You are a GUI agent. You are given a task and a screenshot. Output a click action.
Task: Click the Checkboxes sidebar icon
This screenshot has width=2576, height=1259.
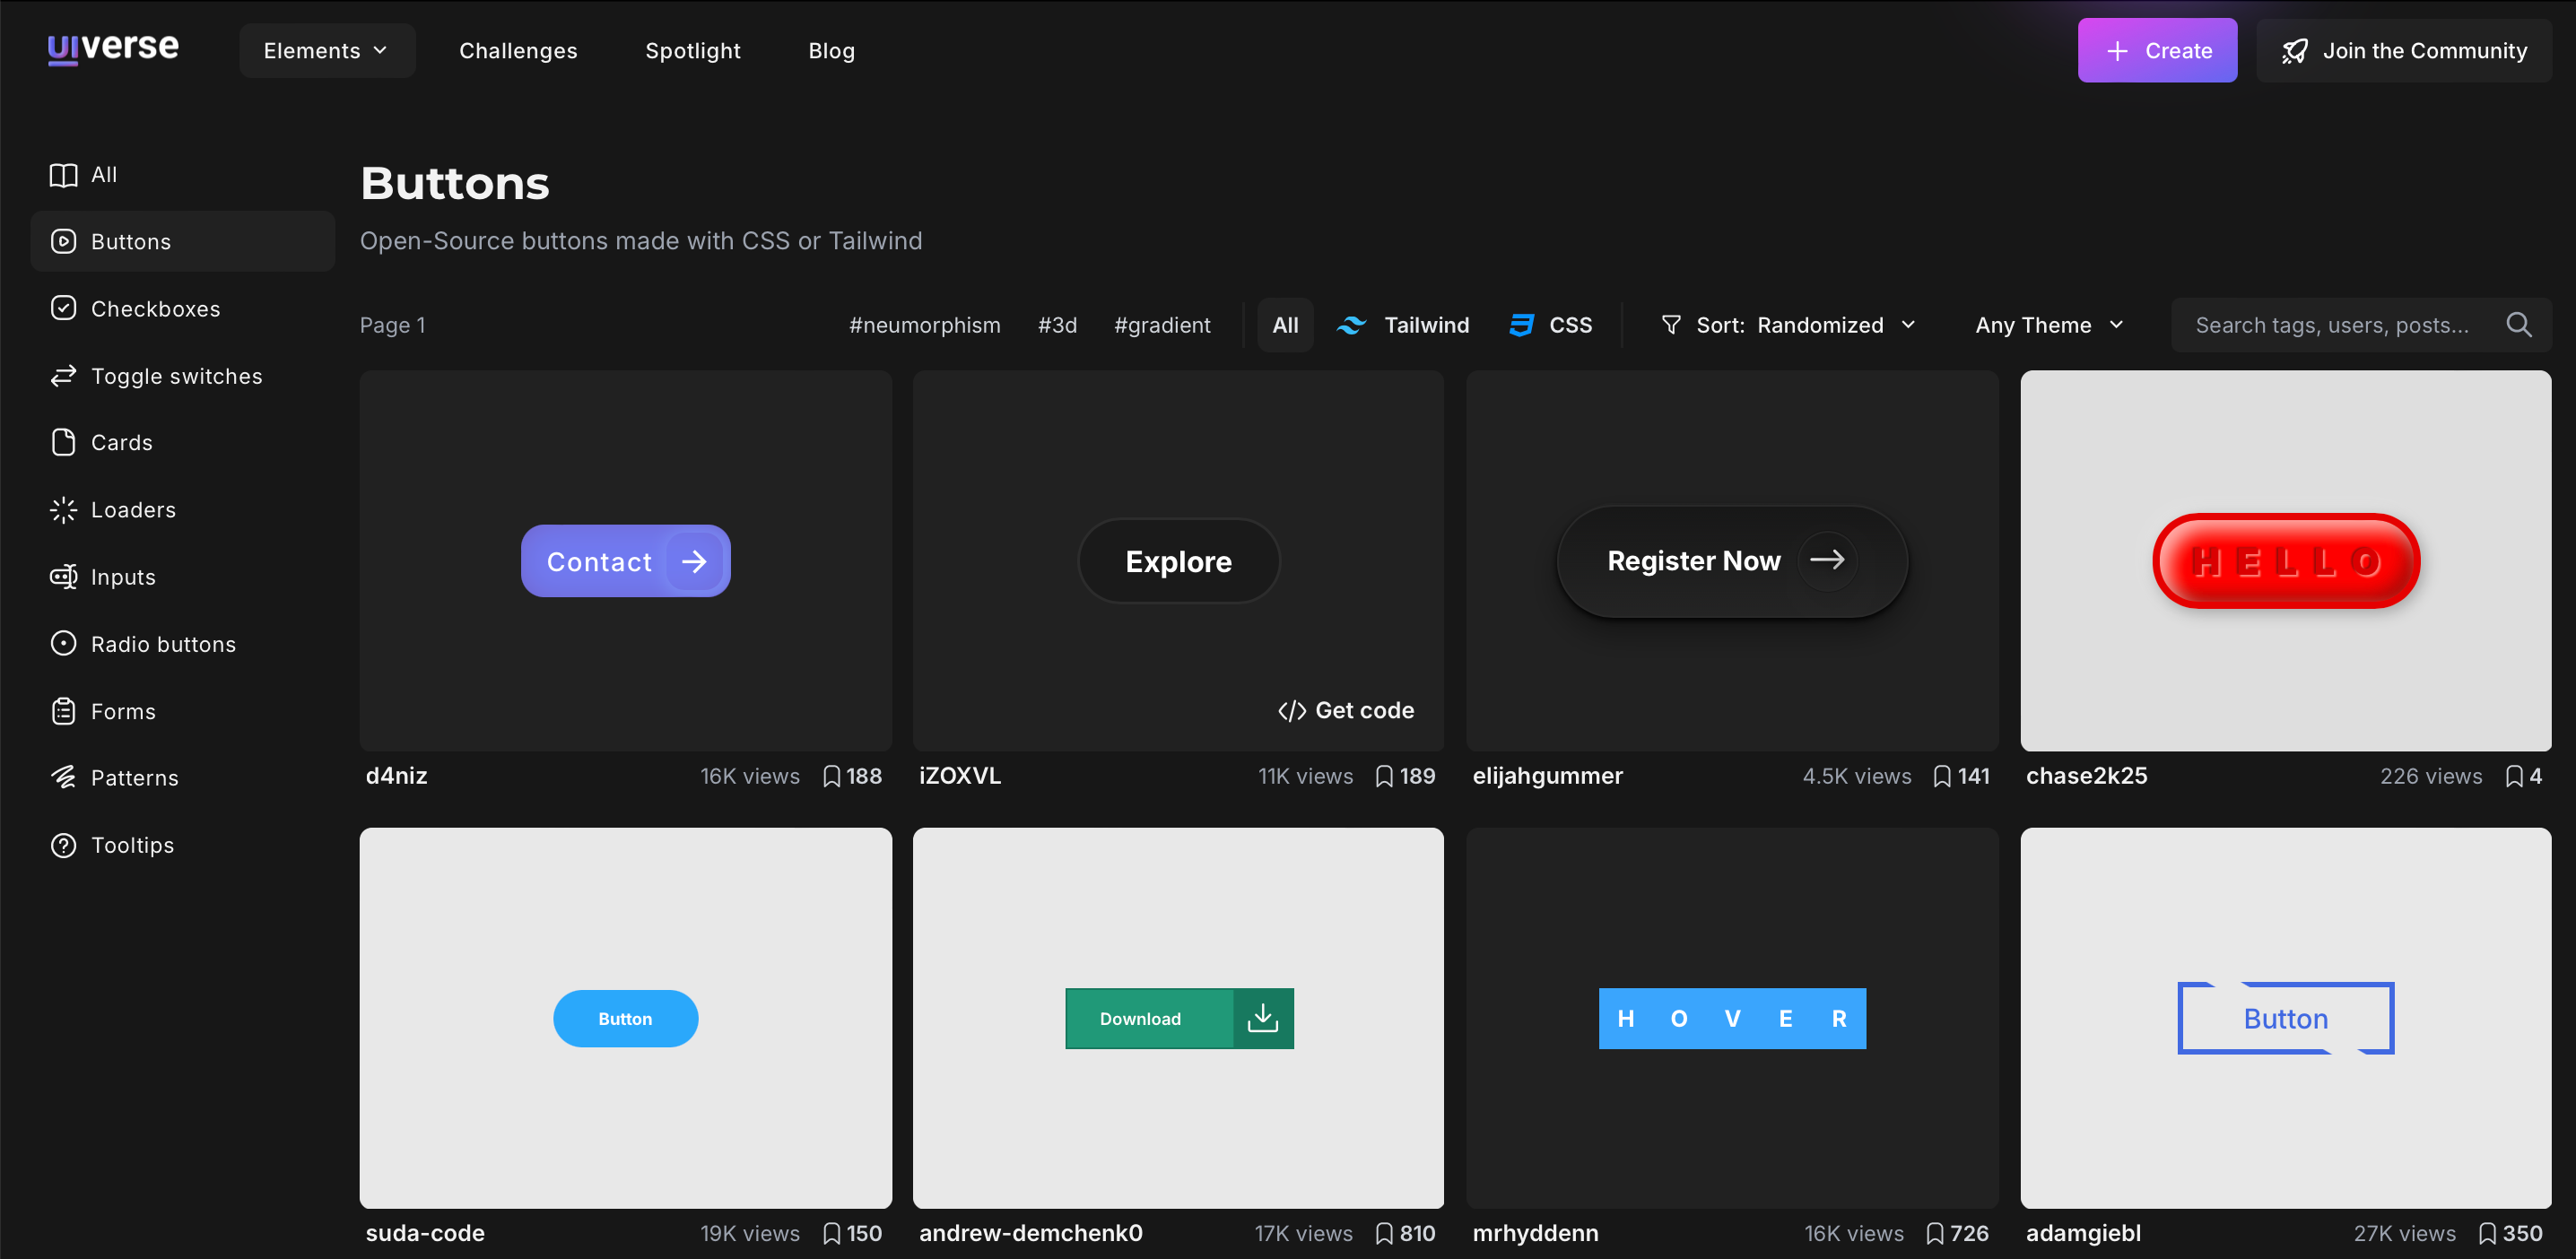coord(63,308)
